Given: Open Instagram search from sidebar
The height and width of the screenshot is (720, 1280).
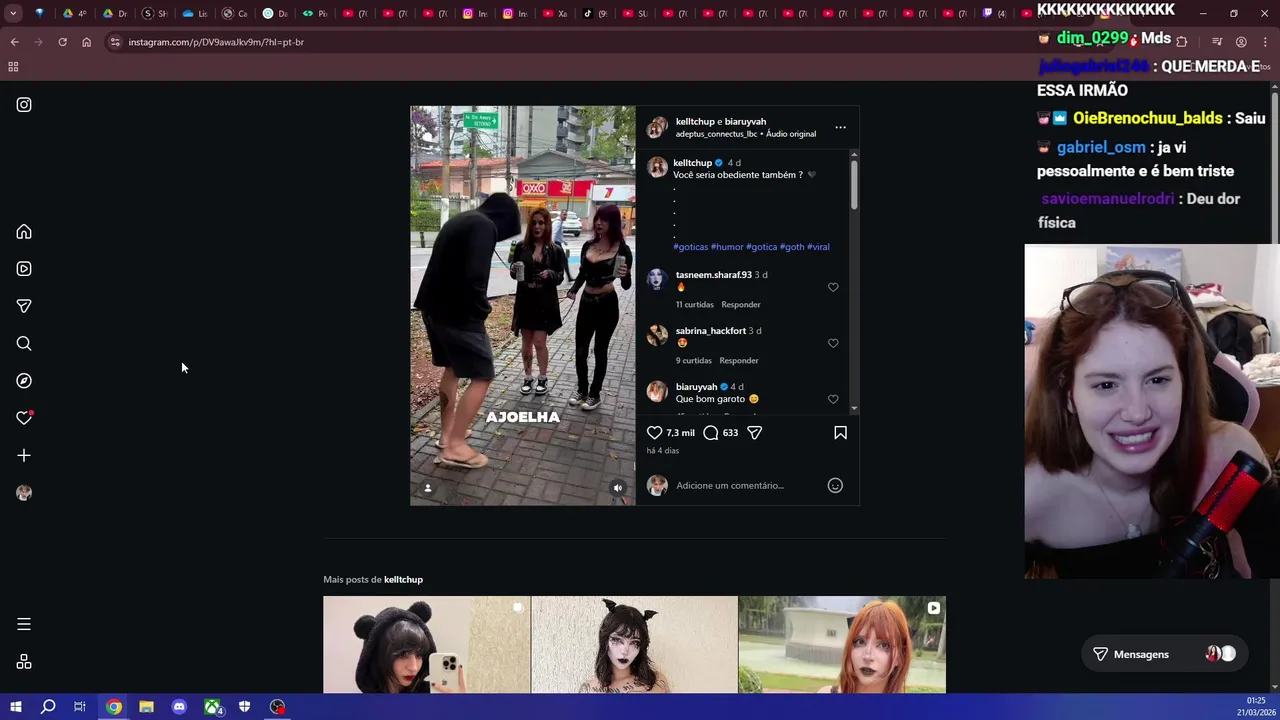Looking at the screenshot, I should click(x=24, y=344).
